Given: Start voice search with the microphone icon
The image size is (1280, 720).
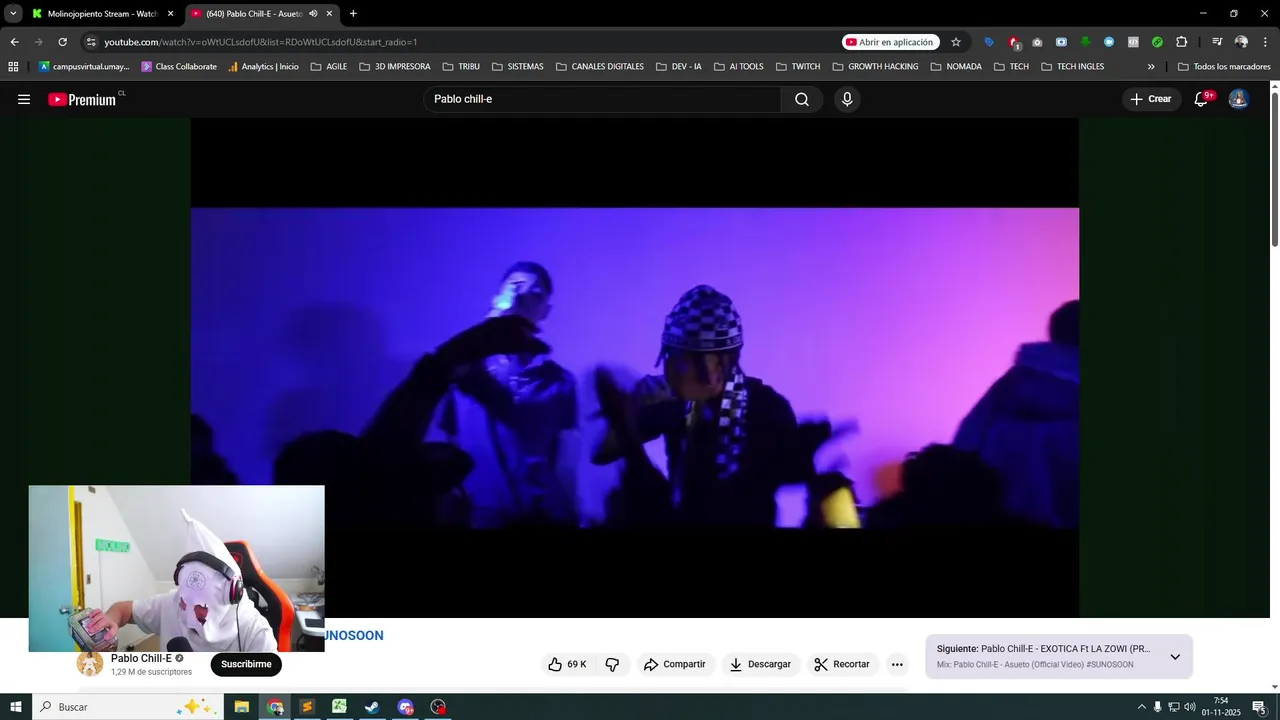Looking at the screenshot, I should click(847, 99).
